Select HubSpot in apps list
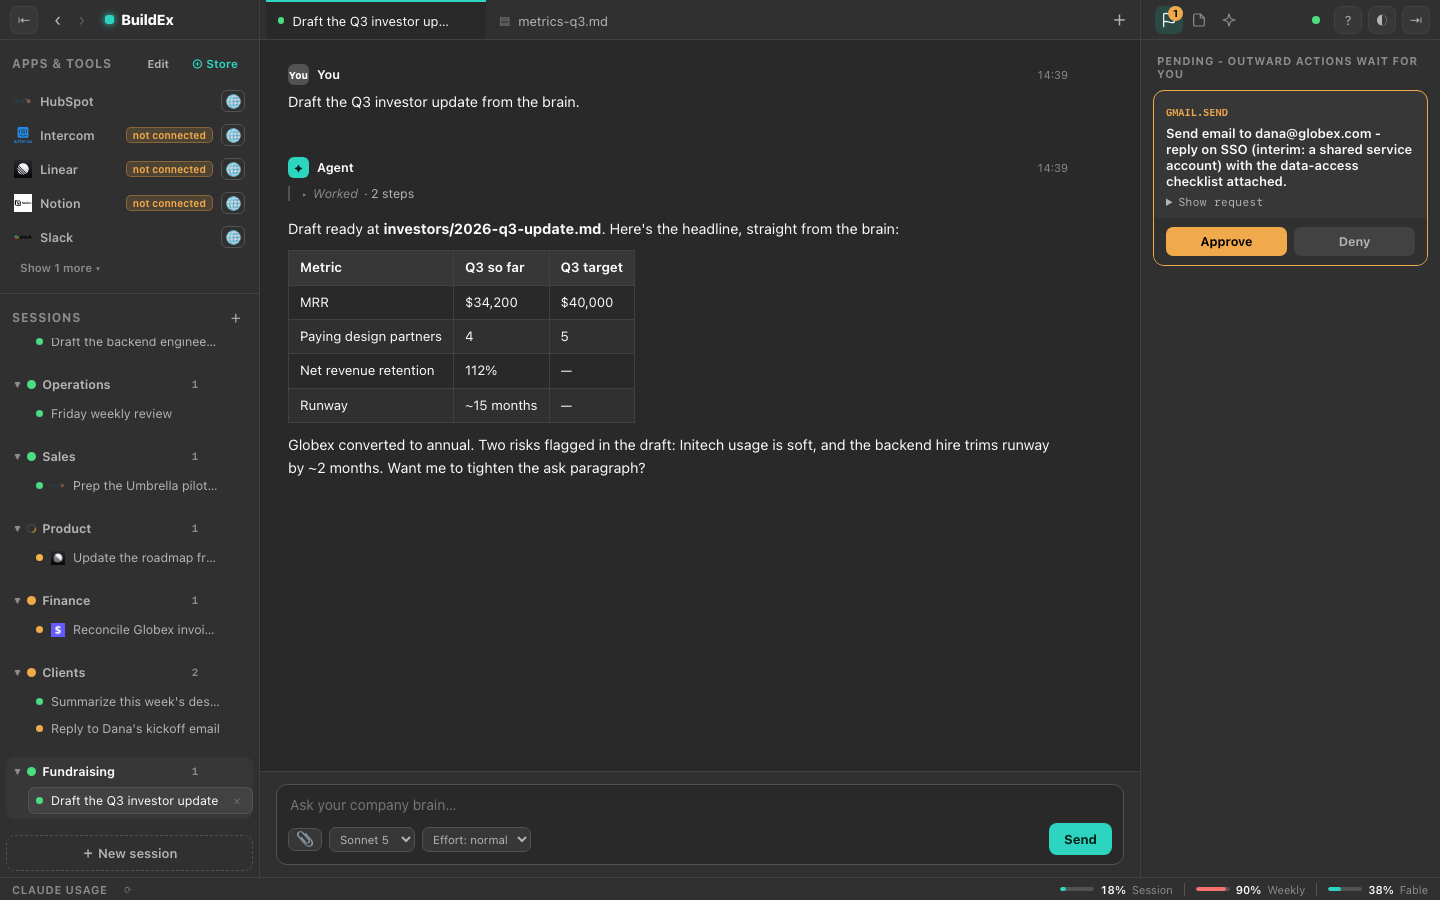The image size is (1440, 900). [67, 101]
